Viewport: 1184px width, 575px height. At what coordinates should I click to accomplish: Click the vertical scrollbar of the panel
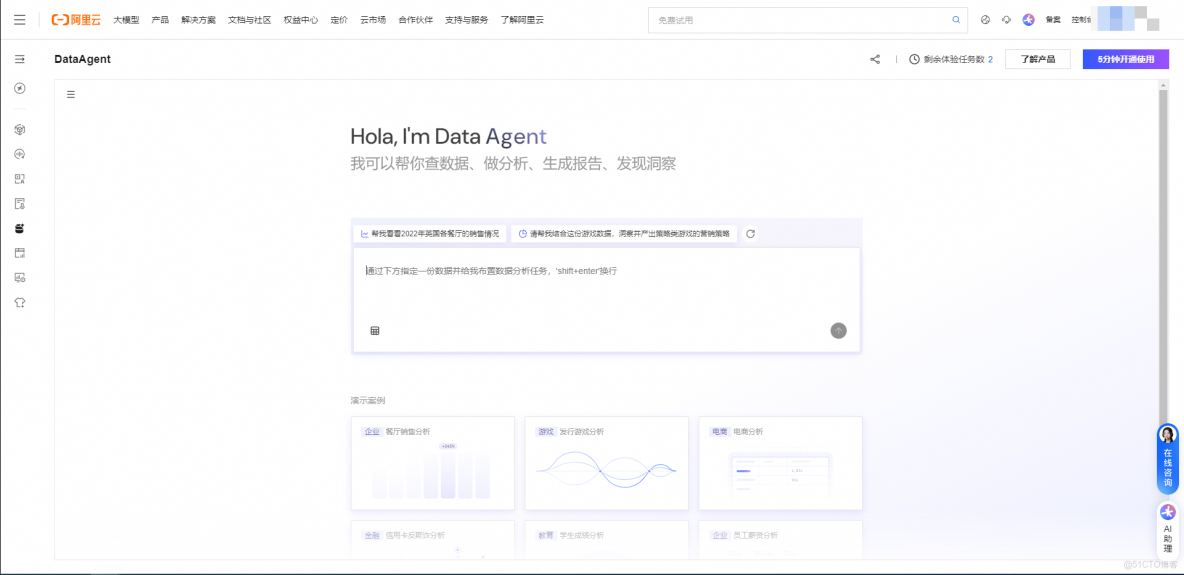(x=1163, y=257)
